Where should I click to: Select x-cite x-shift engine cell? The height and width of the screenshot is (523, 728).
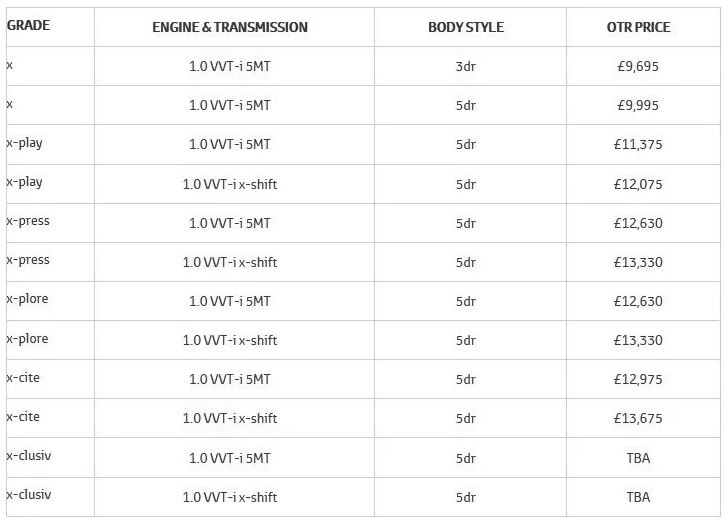(230, 418)
